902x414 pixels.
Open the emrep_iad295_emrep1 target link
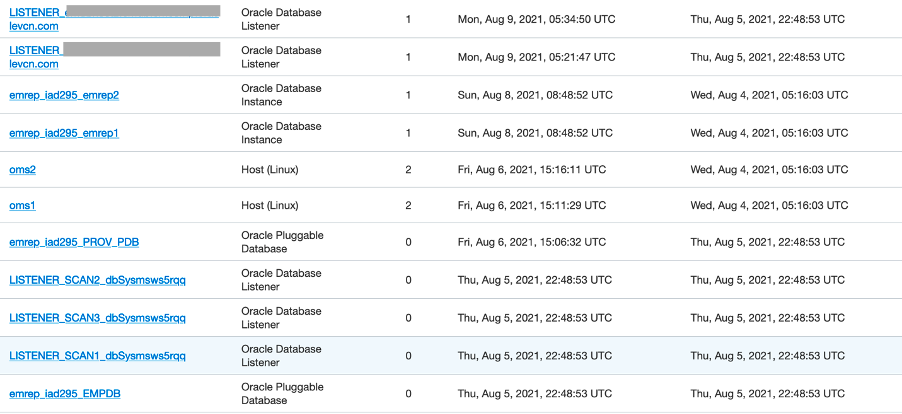pyautogui.click(x=64, y=133)
